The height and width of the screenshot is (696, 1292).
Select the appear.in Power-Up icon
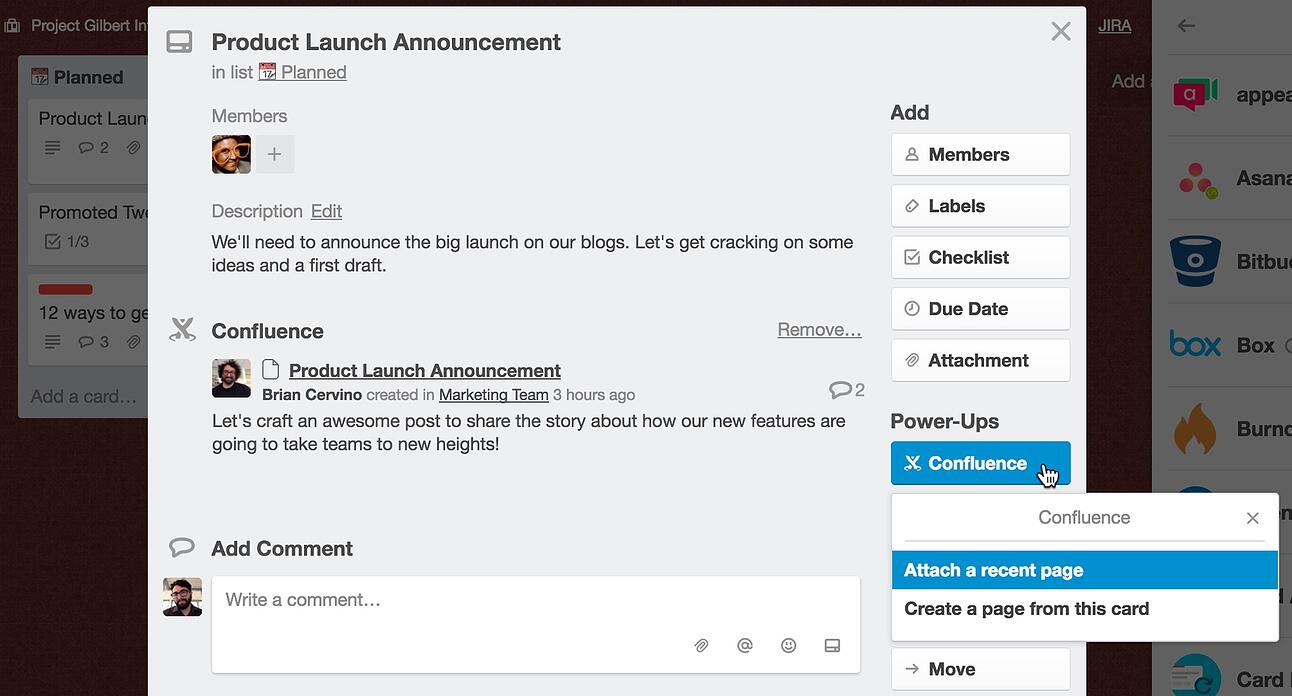coord(1196,95)
